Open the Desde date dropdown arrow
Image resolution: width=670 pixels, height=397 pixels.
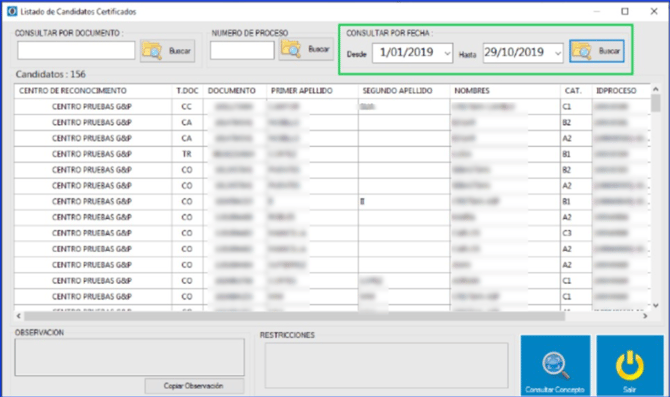447,53
